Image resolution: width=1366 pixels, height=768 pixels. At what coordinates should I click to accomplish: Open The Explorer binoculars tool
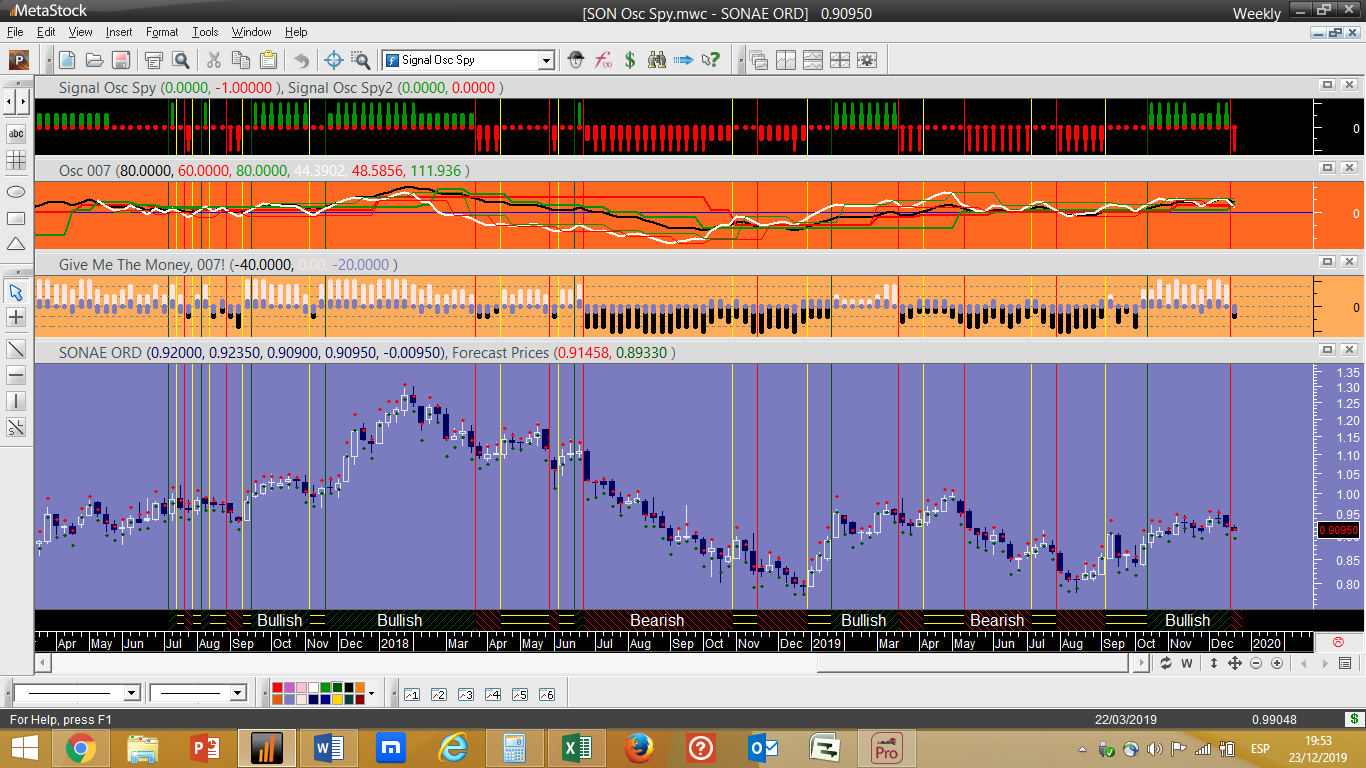pos(657,60)
